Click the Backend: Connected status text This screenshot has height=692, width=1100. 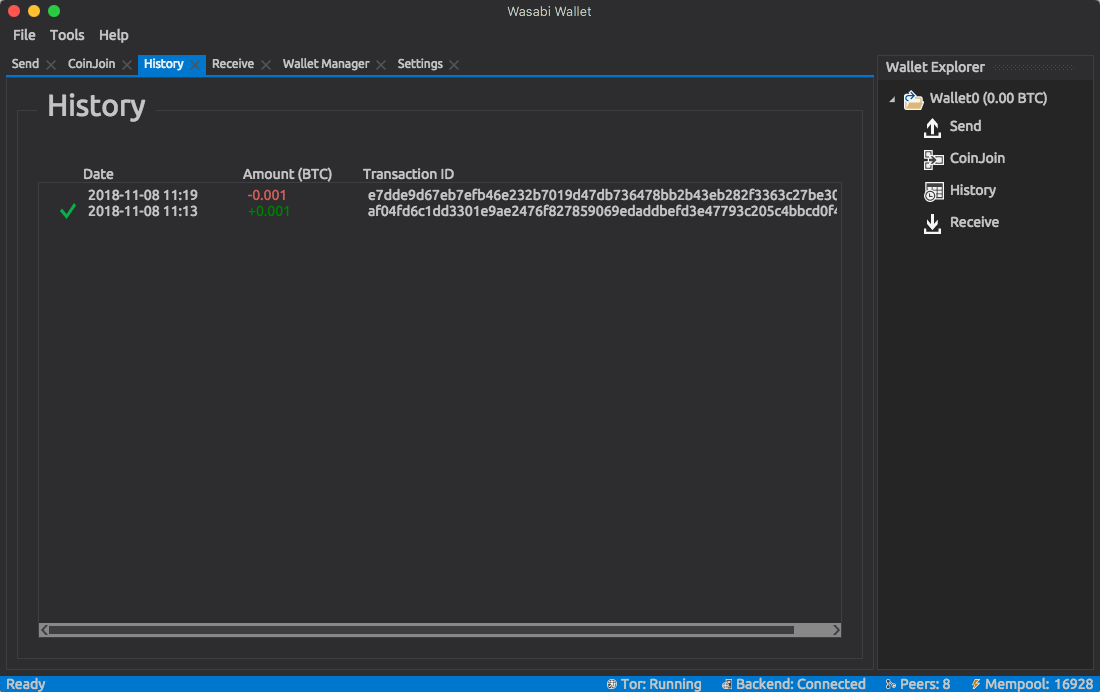800,684
